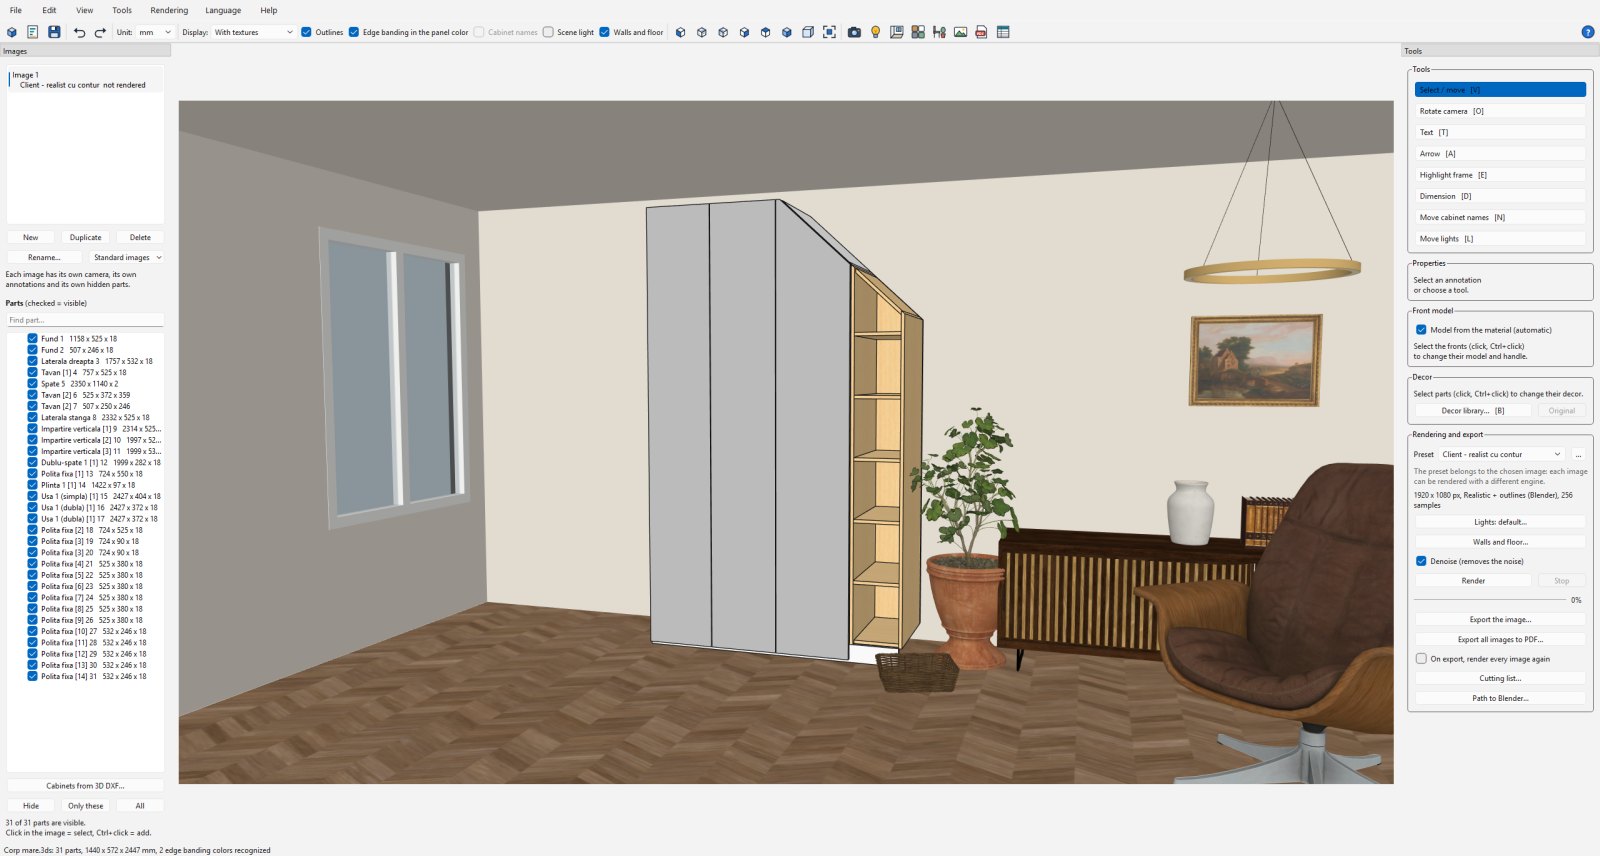Open the Preset dropdown in Rendering and export
Screen dimensions: 1600x856
(1501, 454)
